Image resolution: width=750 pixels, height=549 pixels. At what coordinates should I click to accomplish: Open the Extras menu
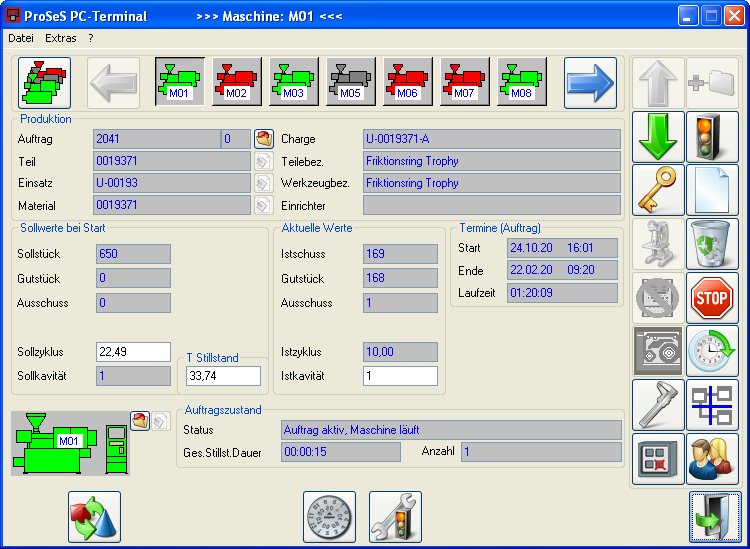61,38
